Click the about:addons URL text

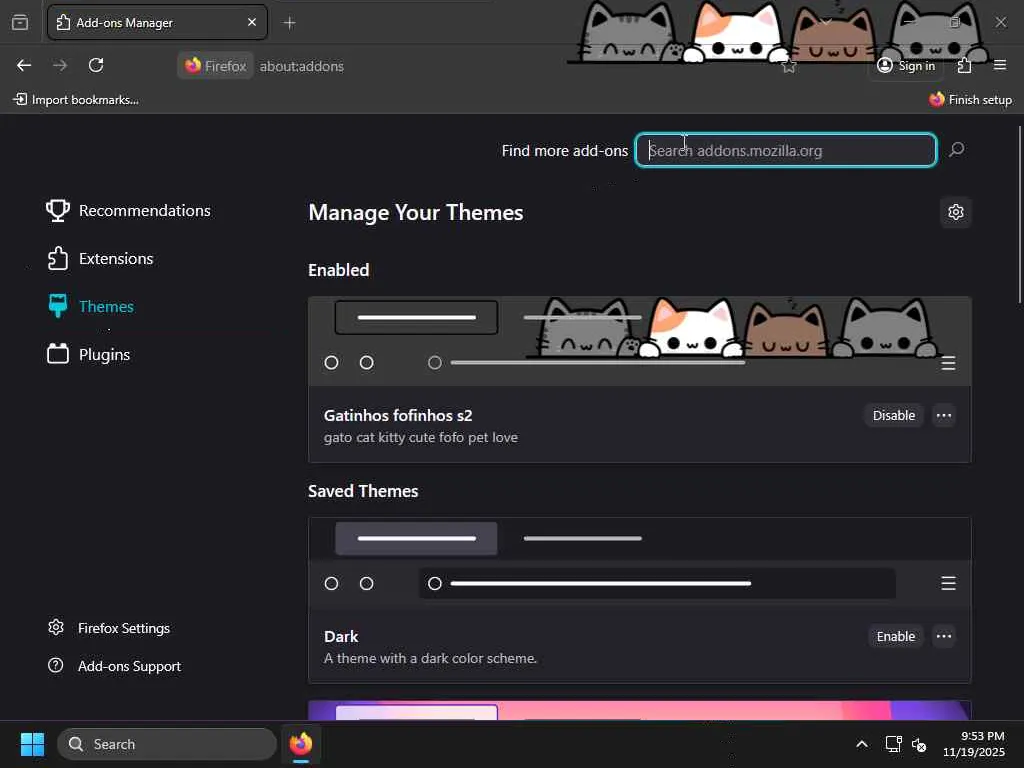tap(302, 66)
